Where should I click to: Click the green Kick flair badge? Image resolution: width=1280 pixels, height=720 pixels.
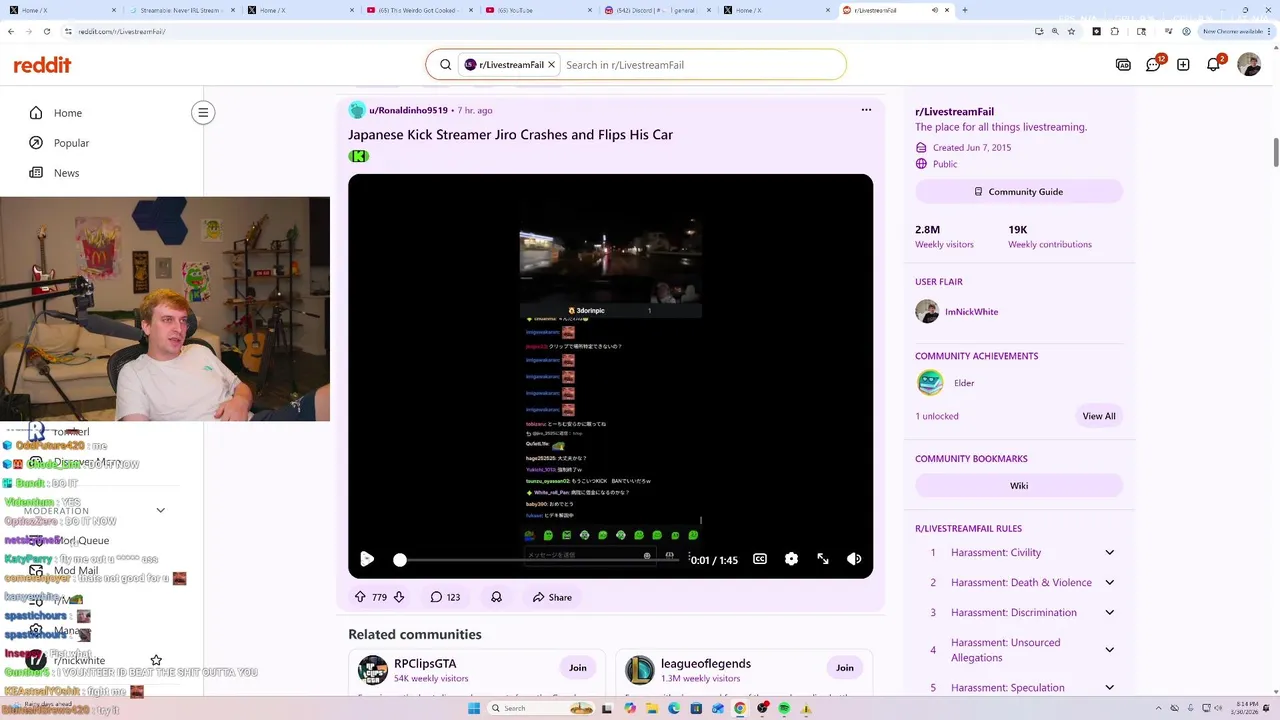[x=359, y=156]
